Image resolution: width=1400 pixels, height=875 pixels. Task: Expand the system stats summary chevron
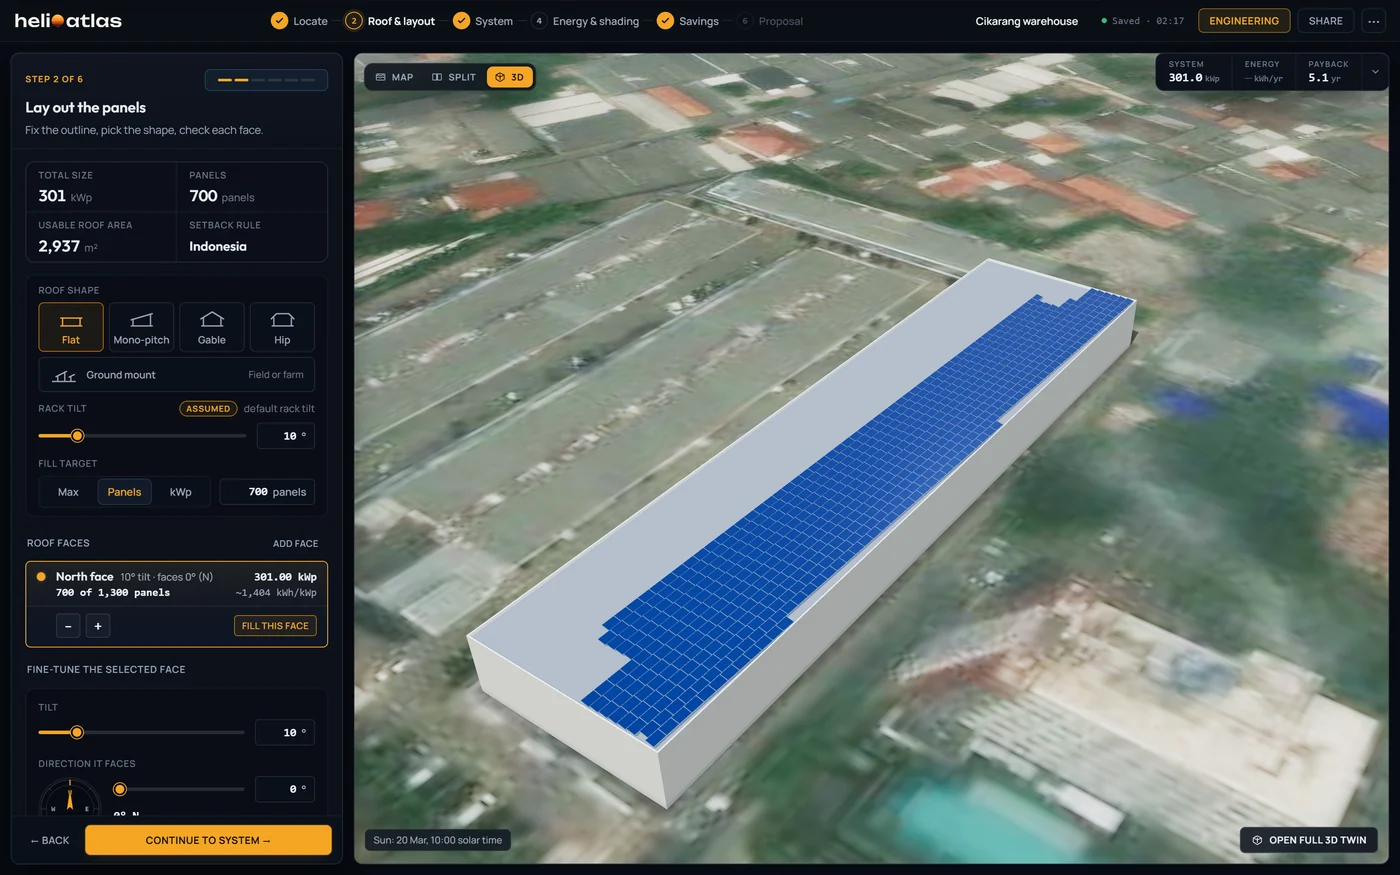click(x=1375, y=72)
